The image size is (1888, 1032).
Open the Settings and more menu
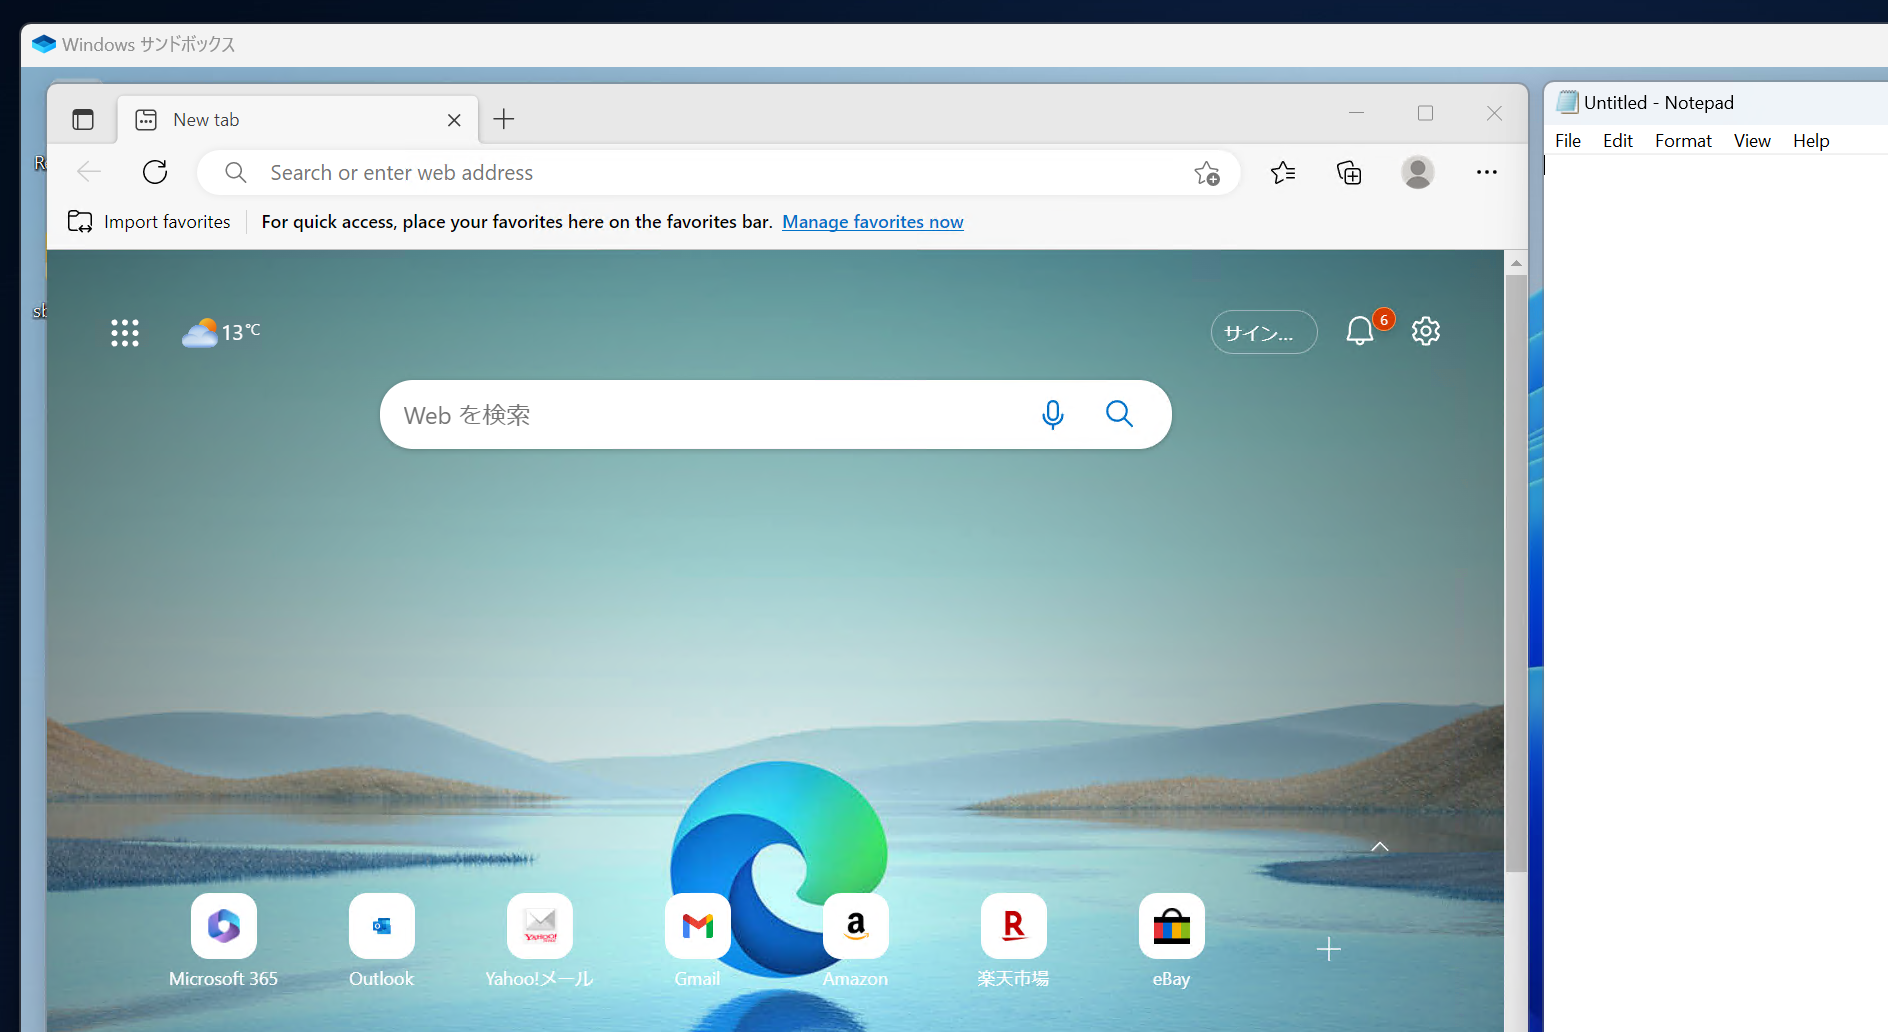1487,172
